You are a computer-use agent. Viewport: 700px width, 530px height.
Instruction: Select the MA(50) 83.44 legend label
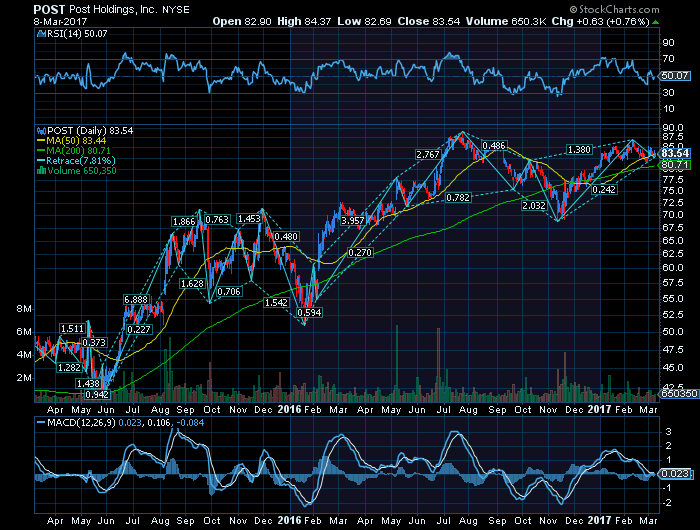76,141
